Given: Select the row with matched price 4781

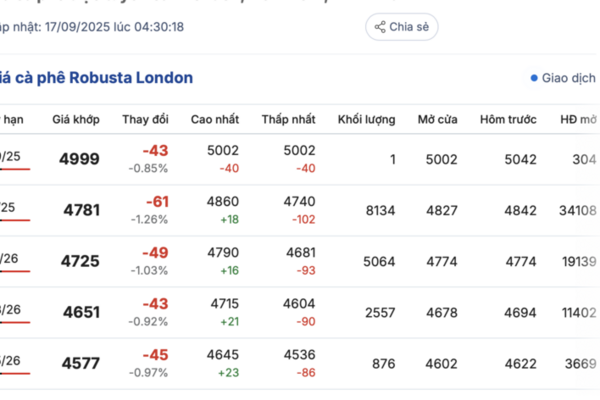Looking at the screenshot, I should coord(300,210).
